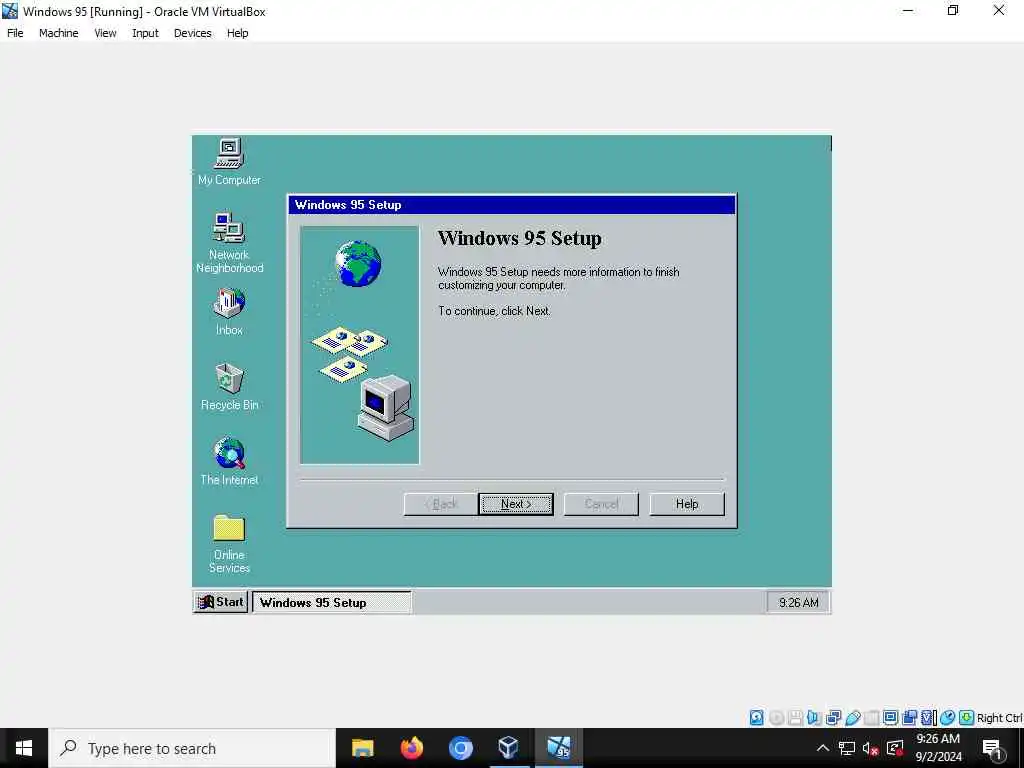Click the VirtualBox optical drive status icon
The height and width of the screenshot is (768, 1024).
[776, 718]
